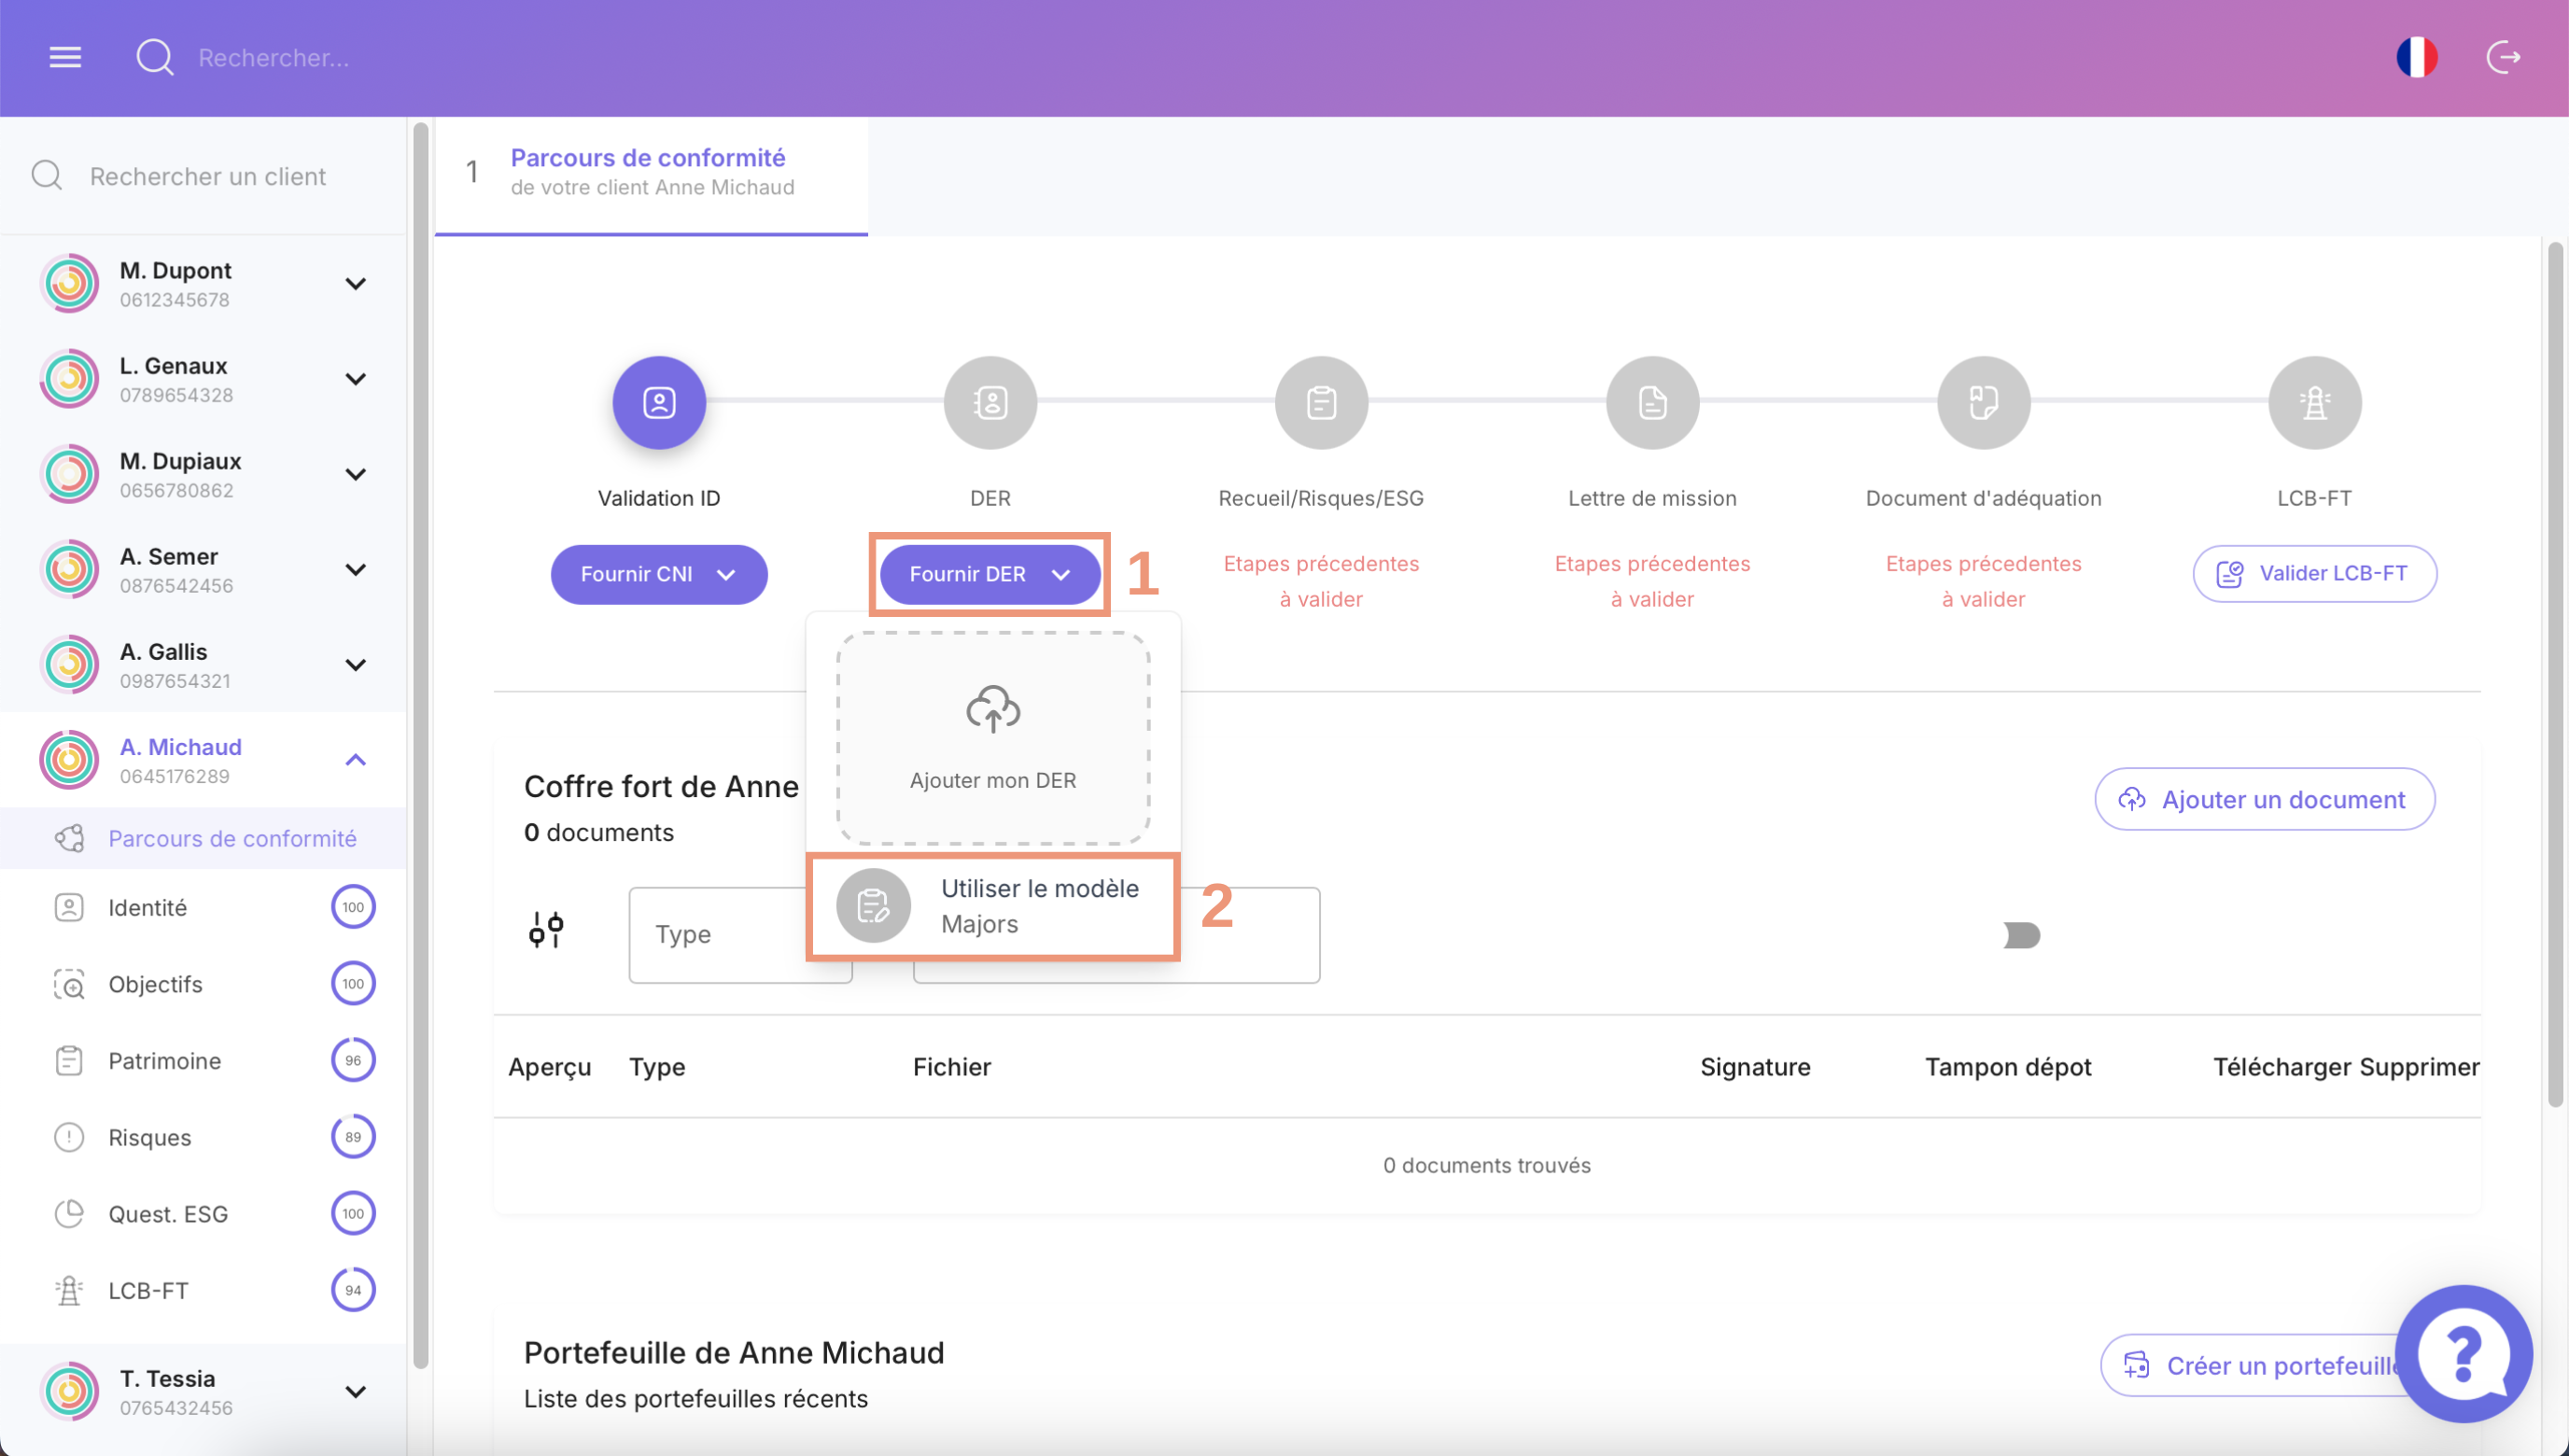Expand the Fournir CNI dropdown
The height and width of the screenshot is (1456, 2569).
(659, 574)
